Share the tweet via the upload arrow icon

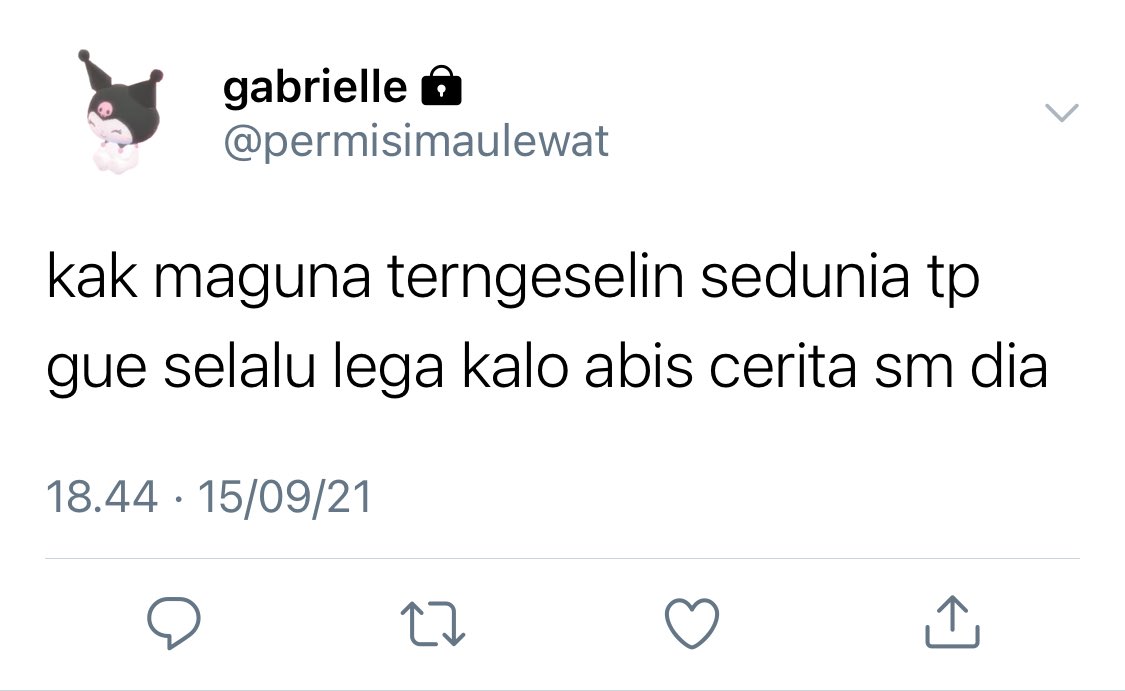point(952,621)
